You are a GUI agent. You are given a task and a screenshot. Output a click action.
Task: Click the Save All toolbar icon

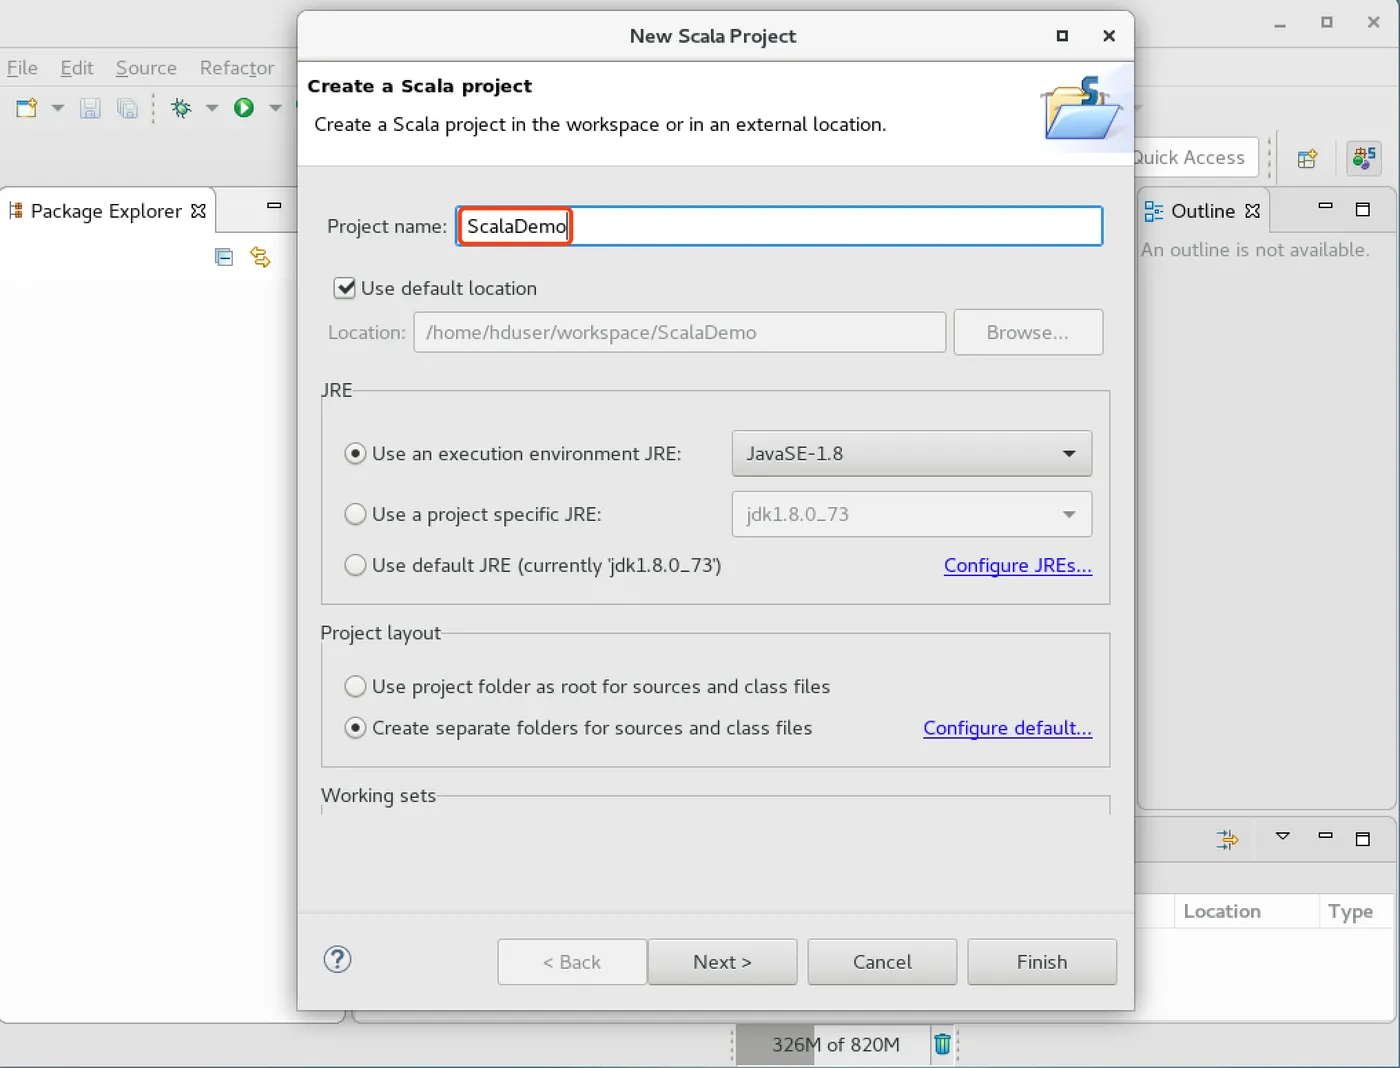(x=127, y=108)
